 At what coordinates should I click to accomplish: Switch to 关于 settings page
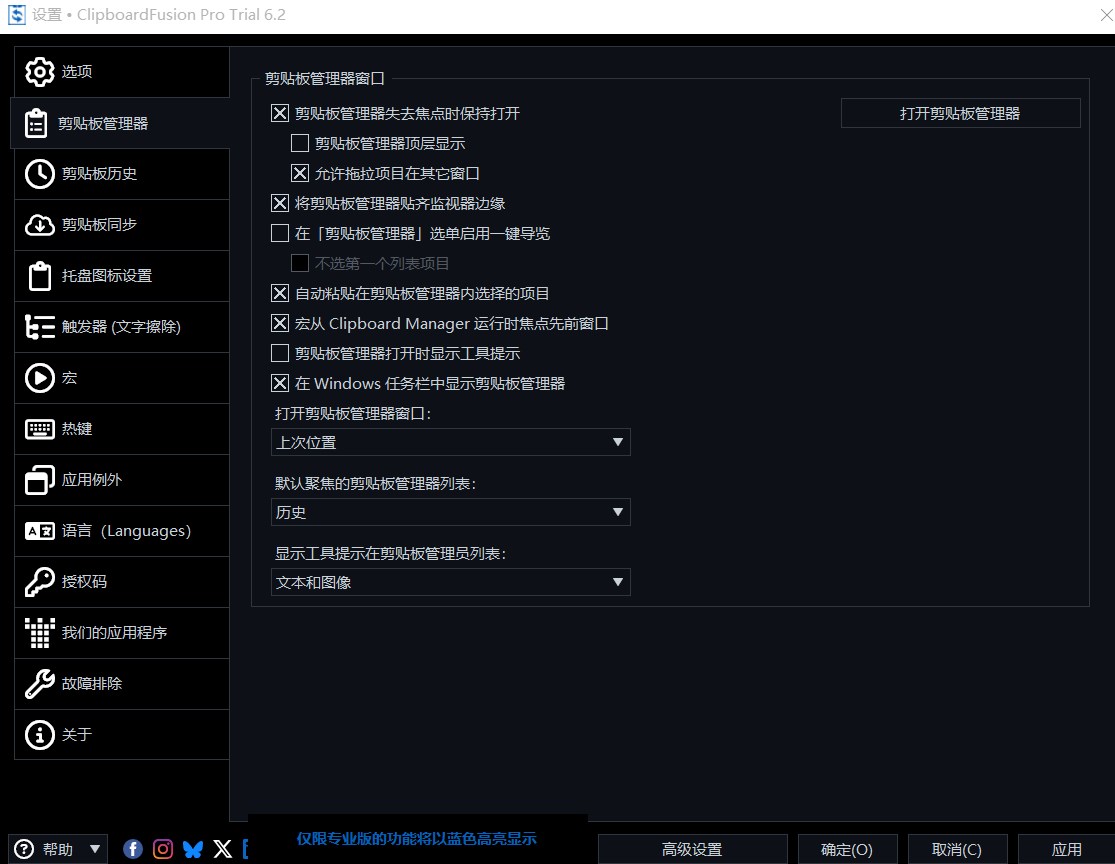click(122, 735)
